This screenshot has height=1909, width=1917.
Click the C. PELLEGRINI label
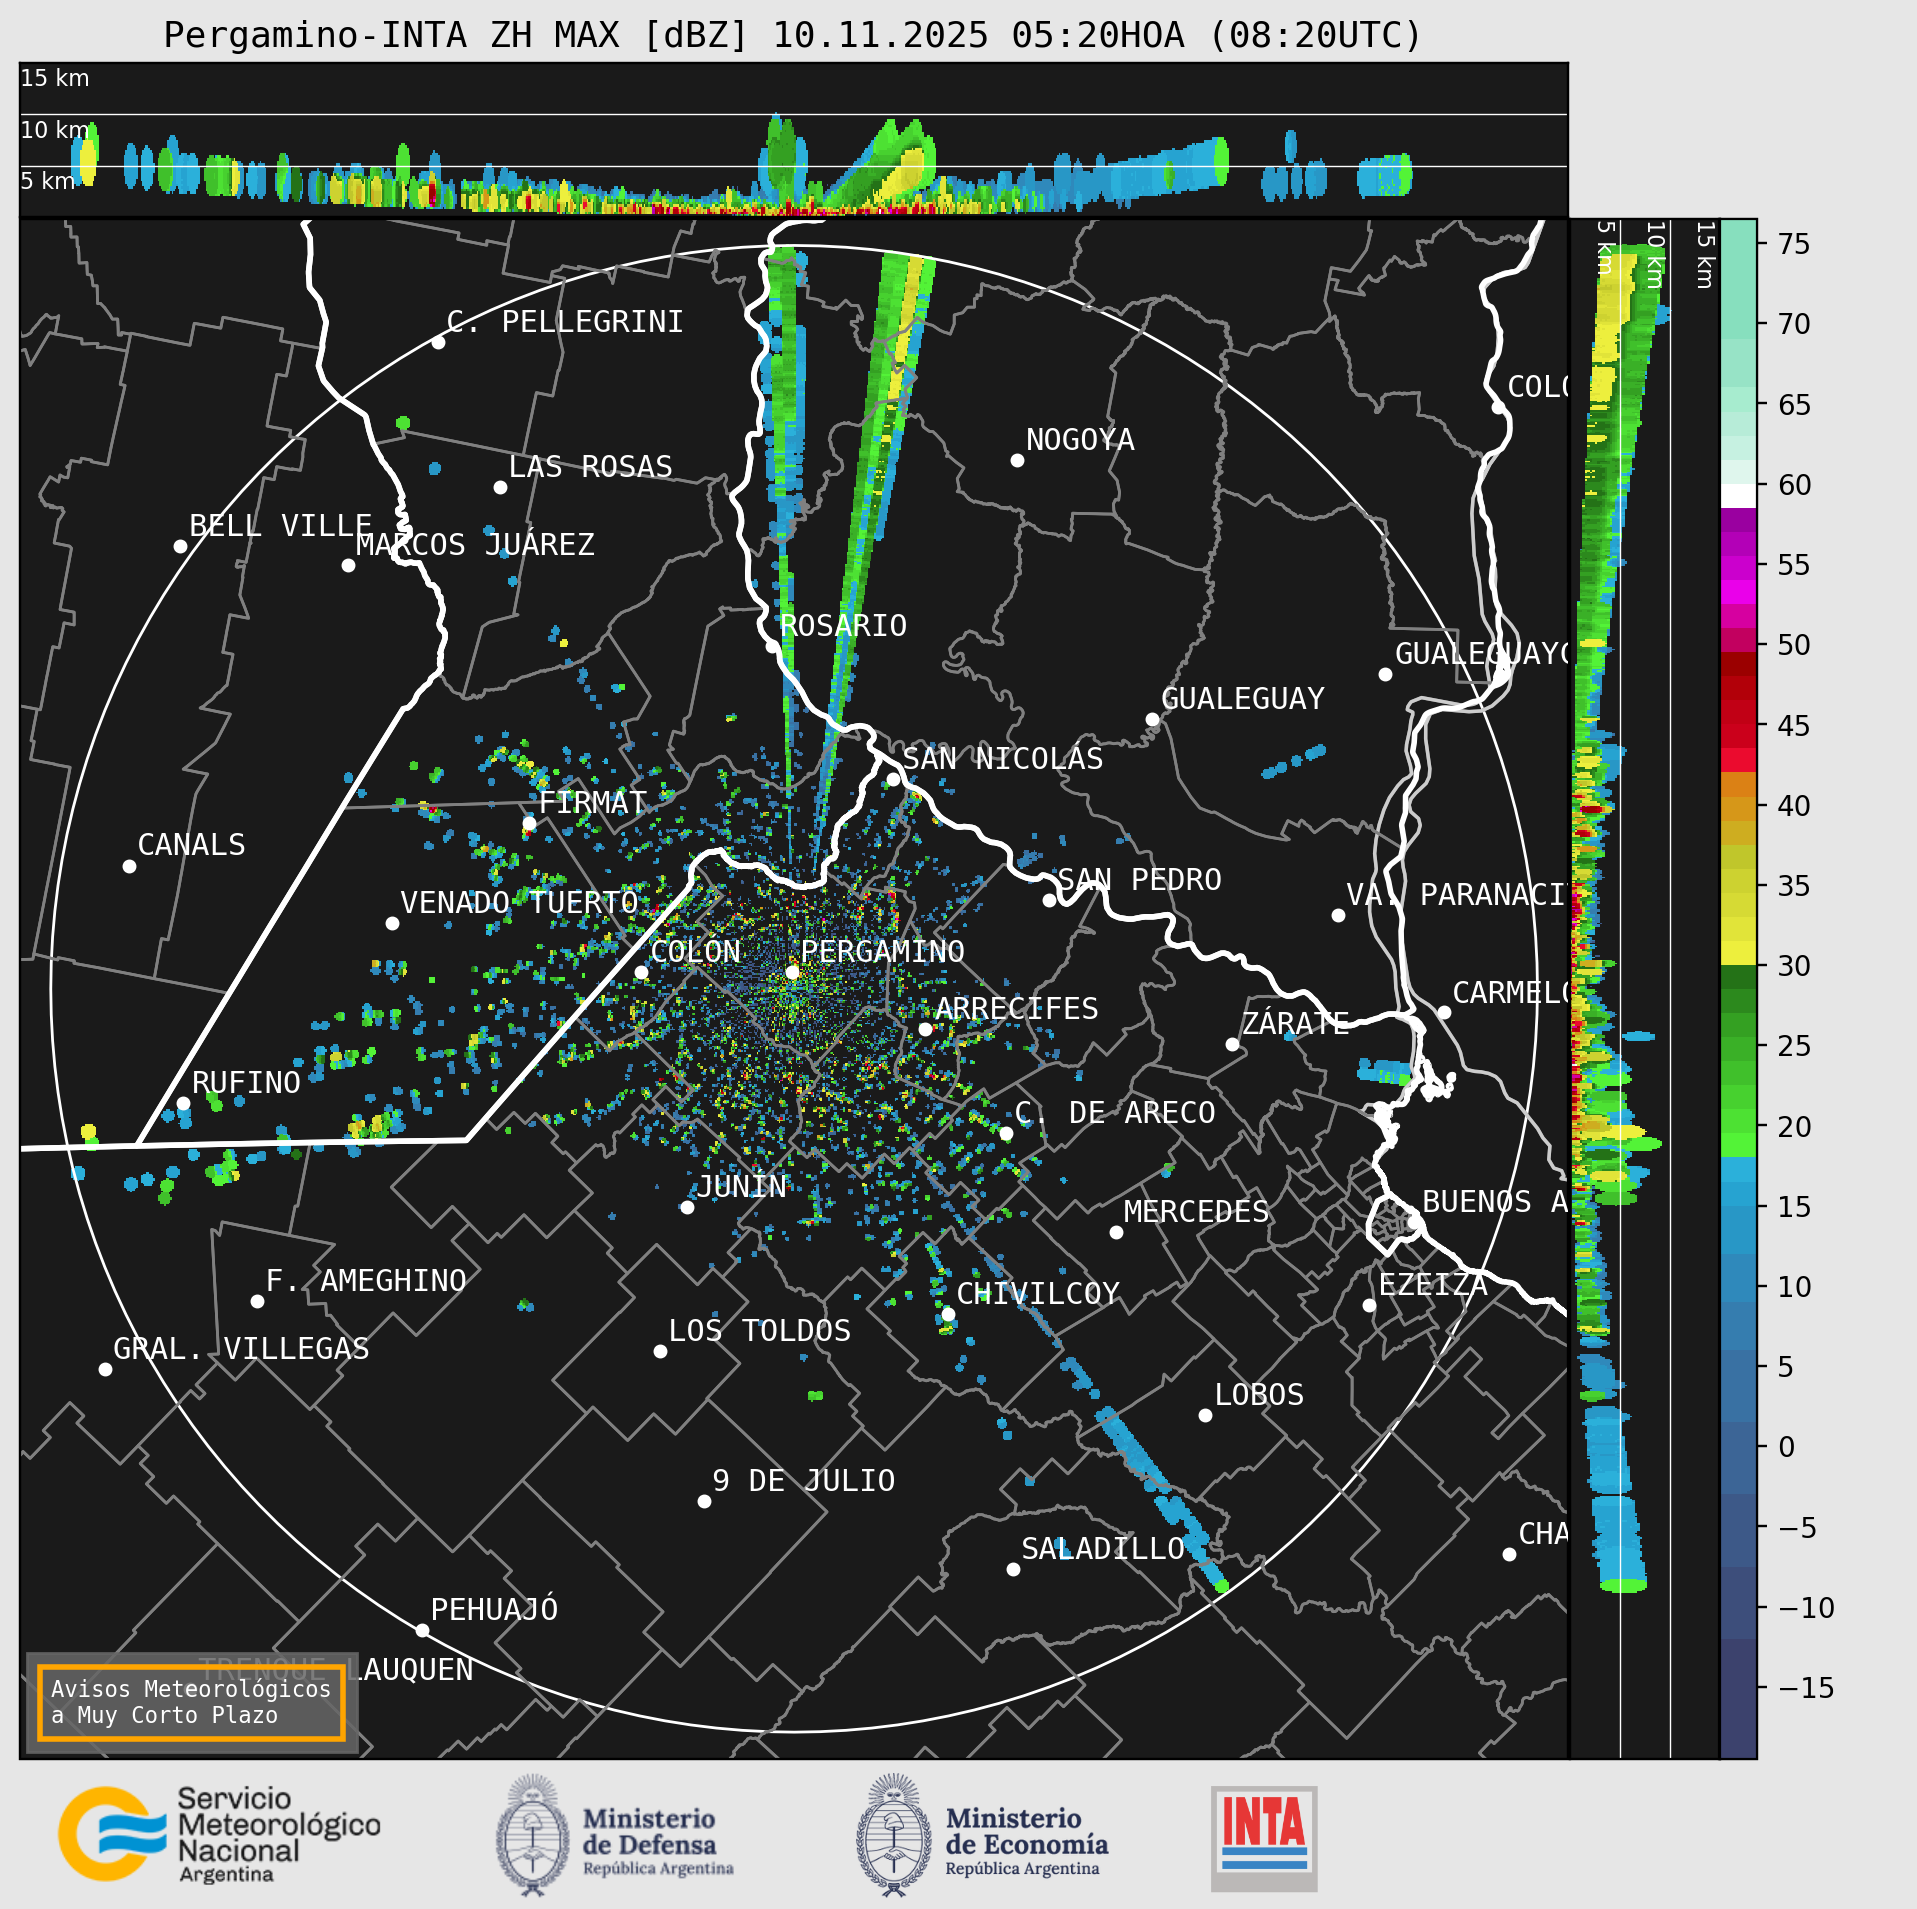565,321
